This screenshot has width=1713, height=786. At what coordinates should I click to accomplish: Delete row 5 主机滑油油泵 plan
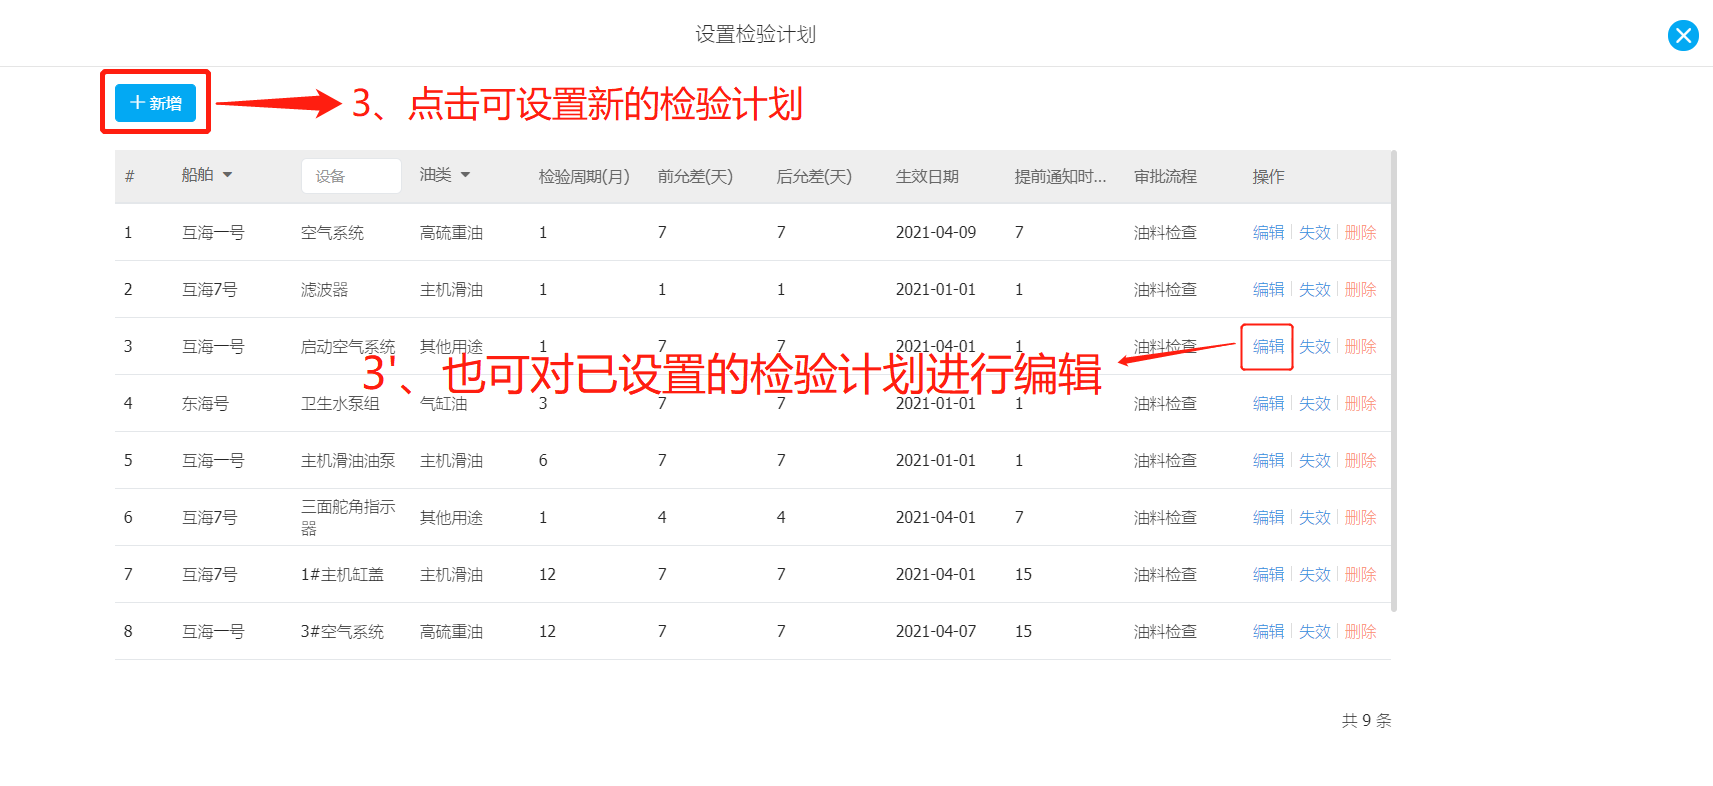coord(1360,460)
